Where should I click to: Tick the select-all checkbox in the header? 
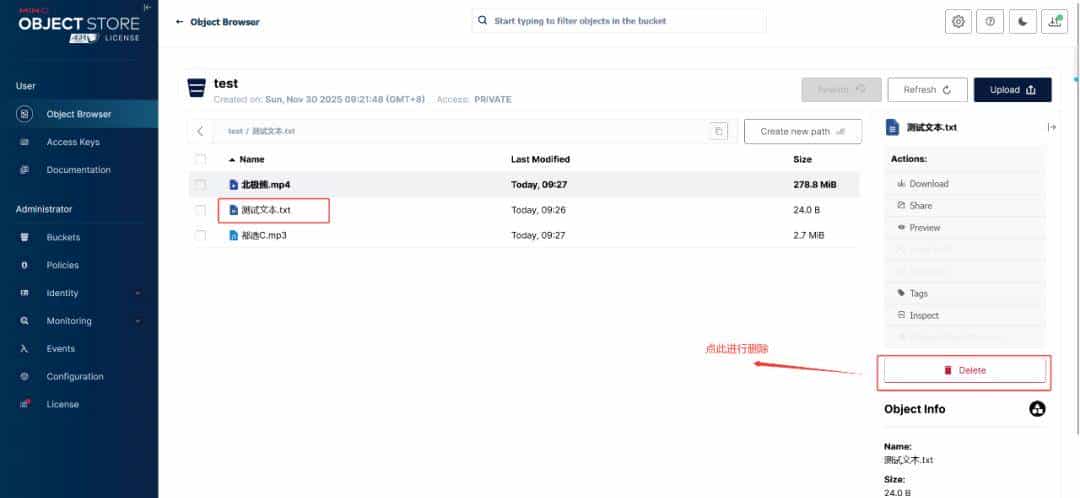click(x=200, y=159)
